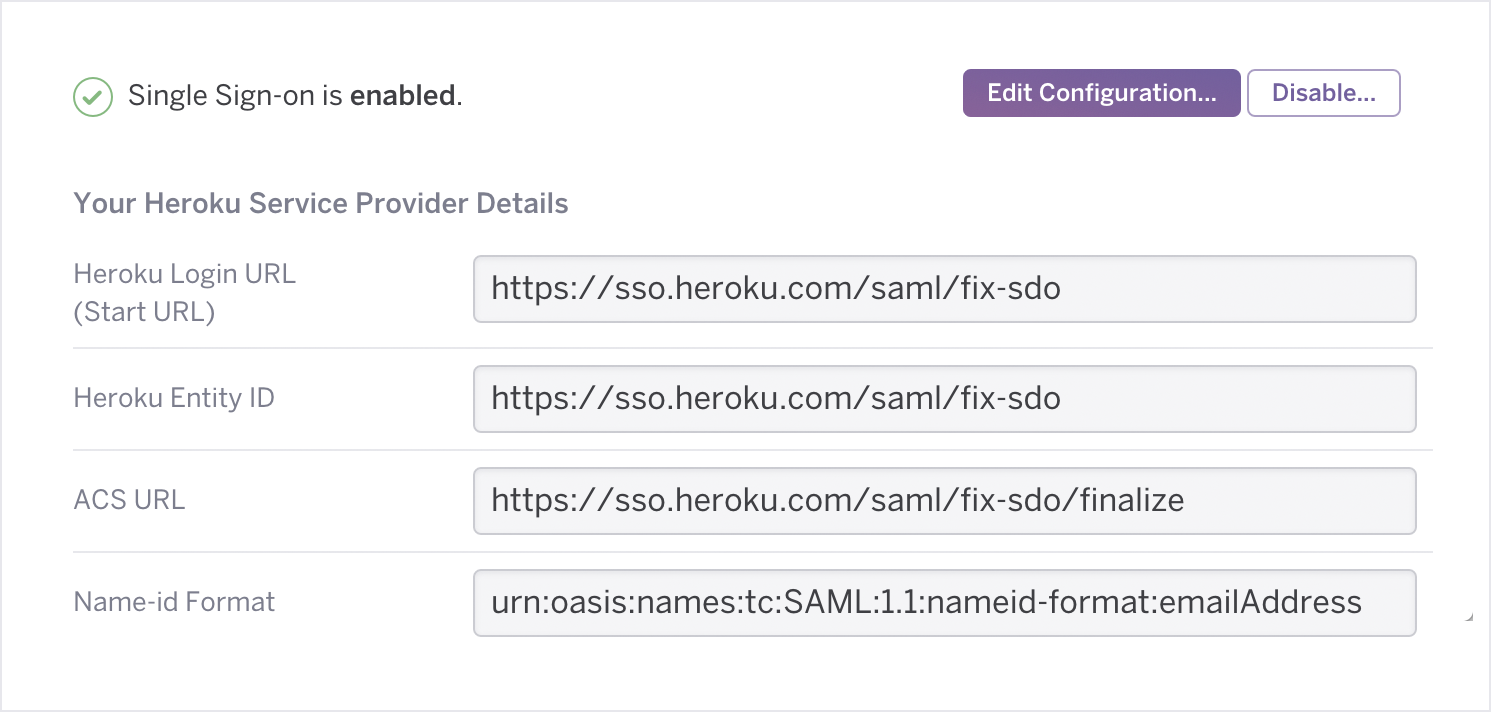Click the divider below the Login URL row

coord(746,348)
